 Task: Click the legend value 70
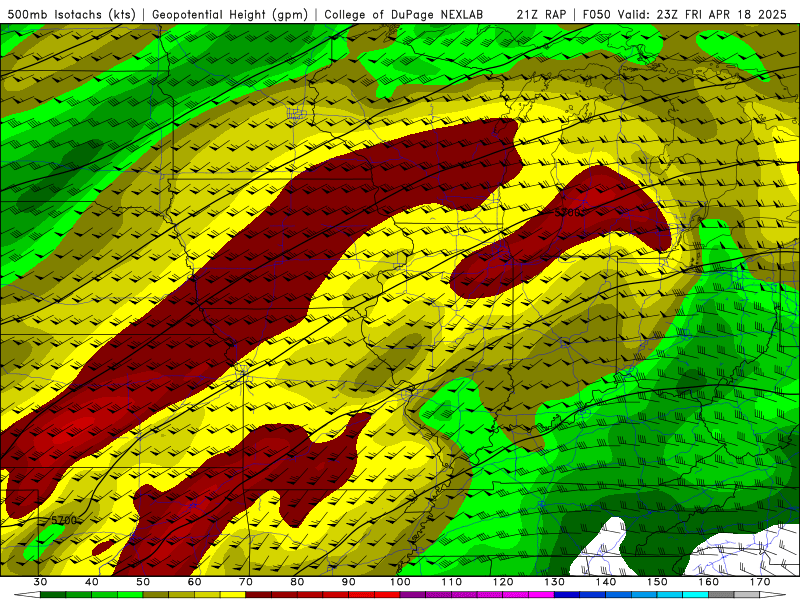point(246,582)
